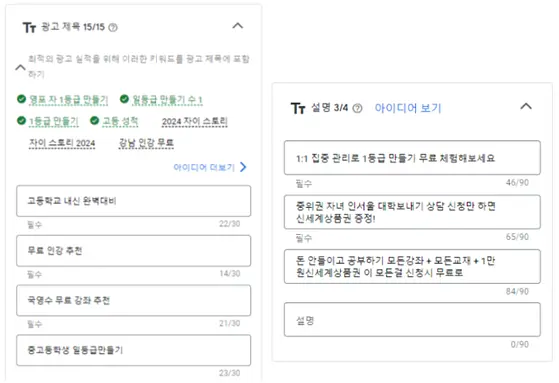Click green check next to 1등급 만들기 keyword

tap(21, 121)
